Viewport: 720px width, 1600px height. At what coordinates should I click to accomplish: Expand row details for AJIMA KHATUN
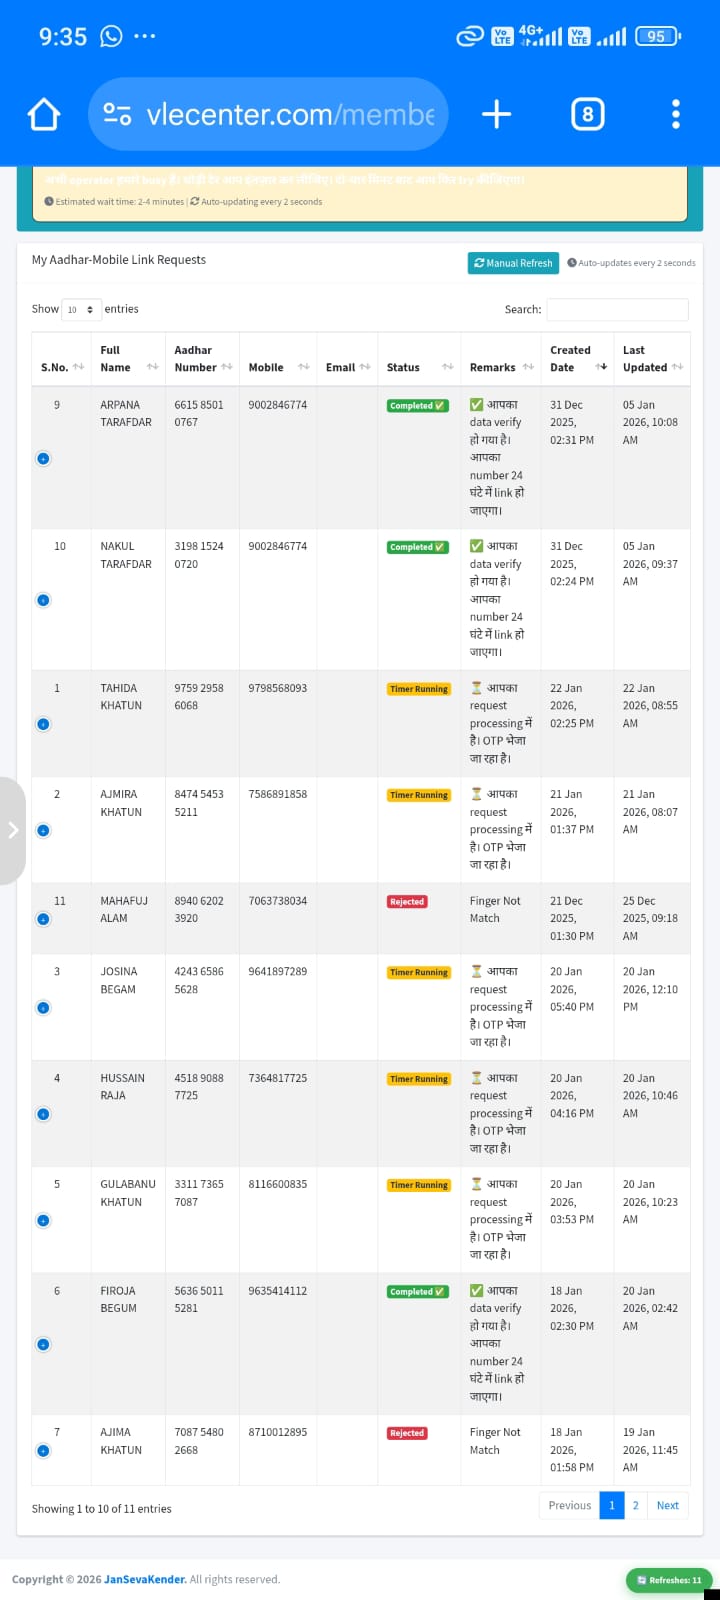[43, 1451]
